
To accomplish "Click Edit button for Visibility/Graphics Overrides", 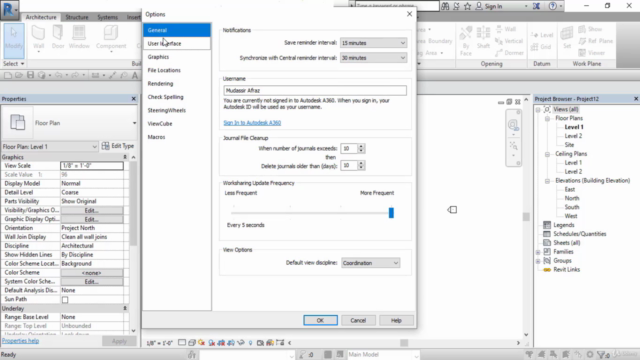I will tap(91, 211).
